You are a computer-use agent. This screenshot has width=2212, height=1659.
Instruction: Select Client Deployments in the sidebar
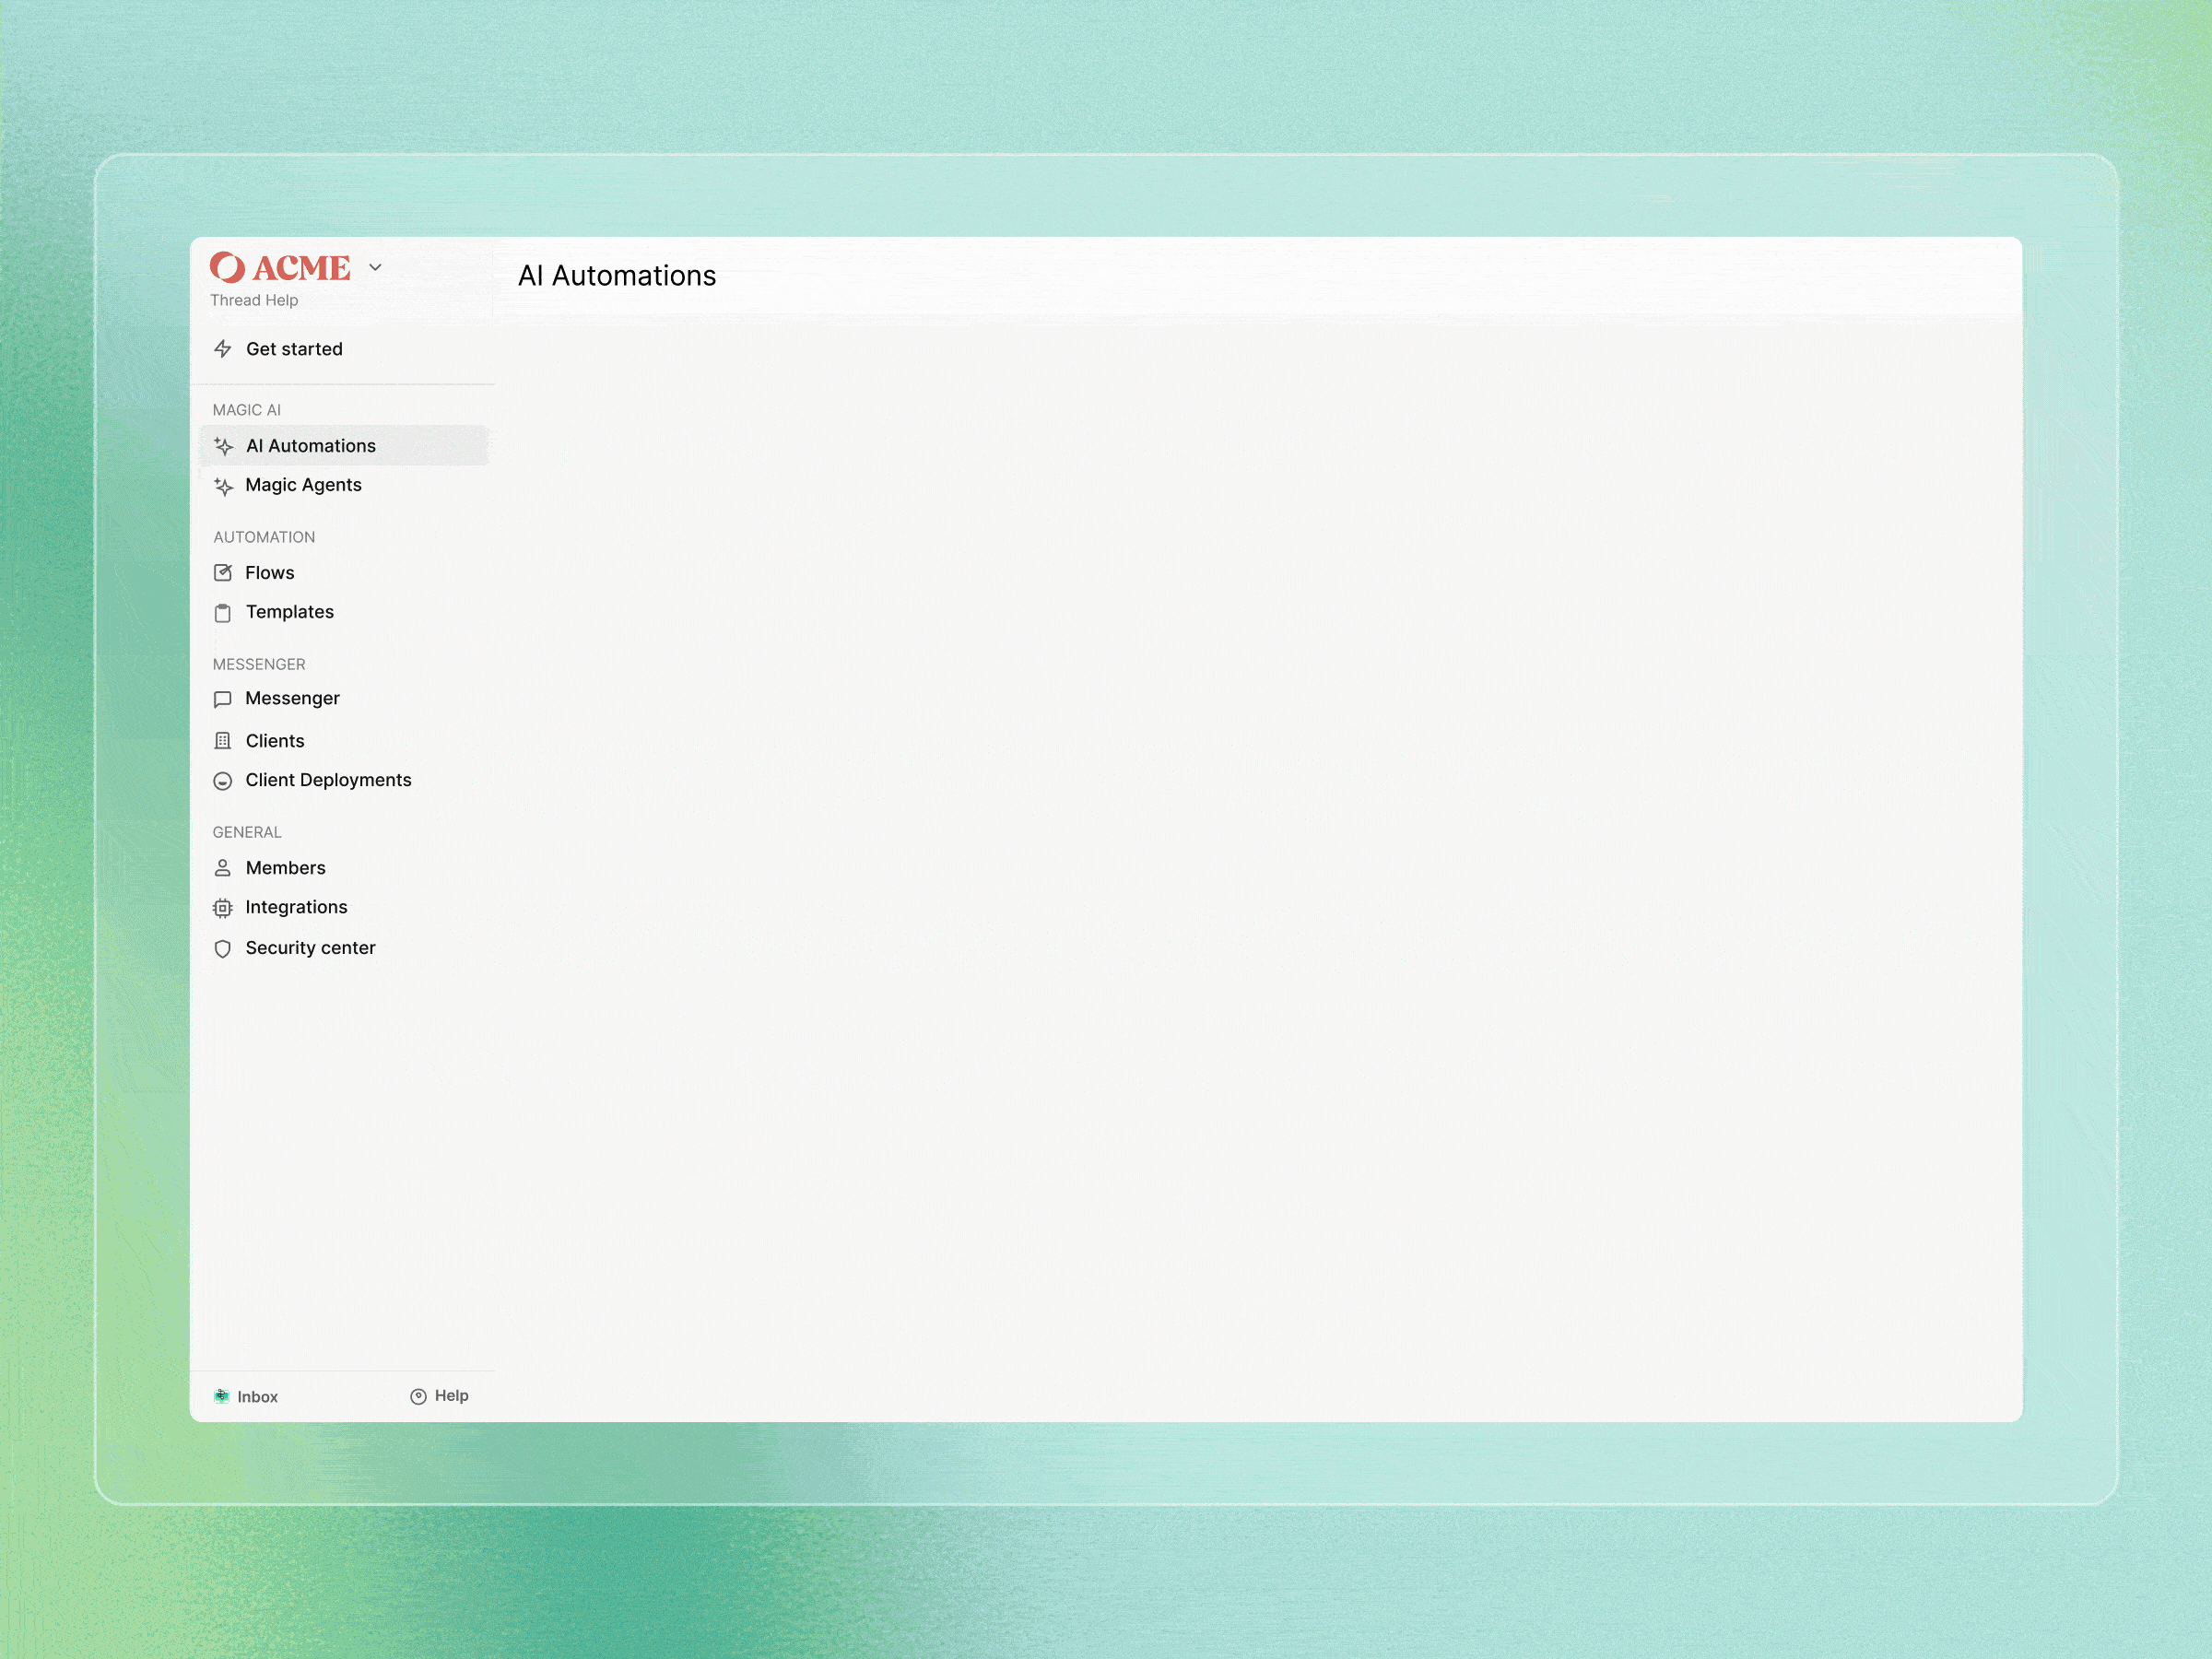(x=328, y=780)
